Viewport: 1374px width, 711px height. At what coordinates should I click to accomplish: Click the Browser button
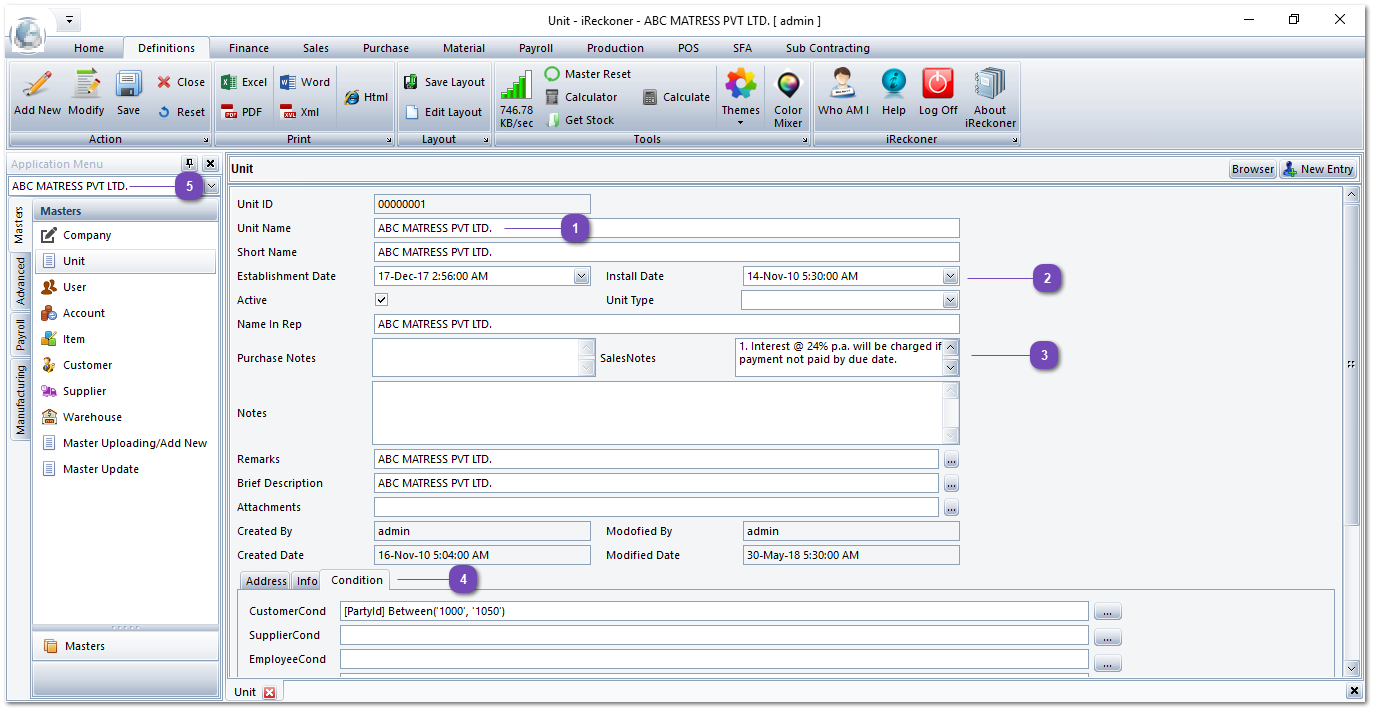tap(1252, 169)
